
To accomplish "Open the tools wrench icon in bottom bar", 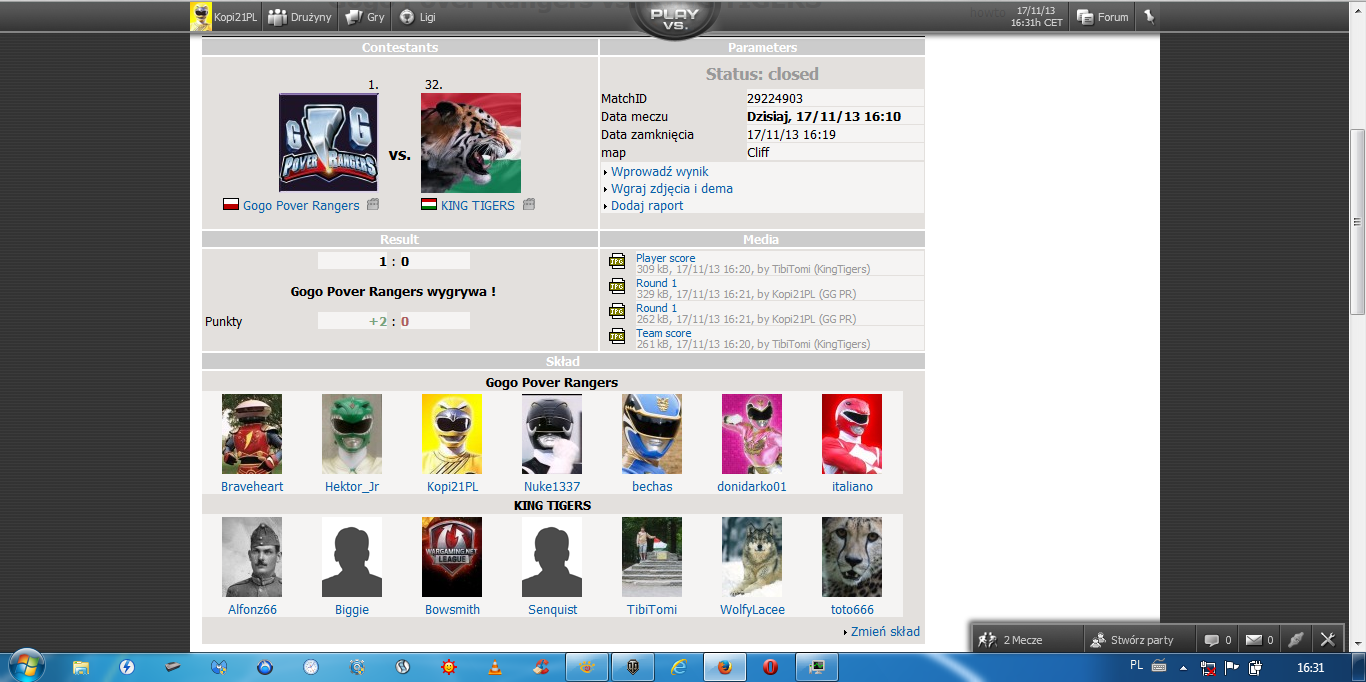I will tap(1327, 640).
